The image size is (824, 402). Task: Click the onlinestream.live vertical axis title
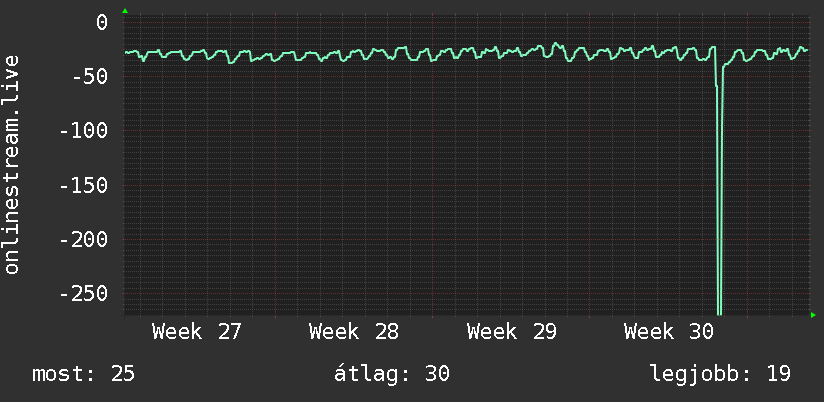[12, 164]
